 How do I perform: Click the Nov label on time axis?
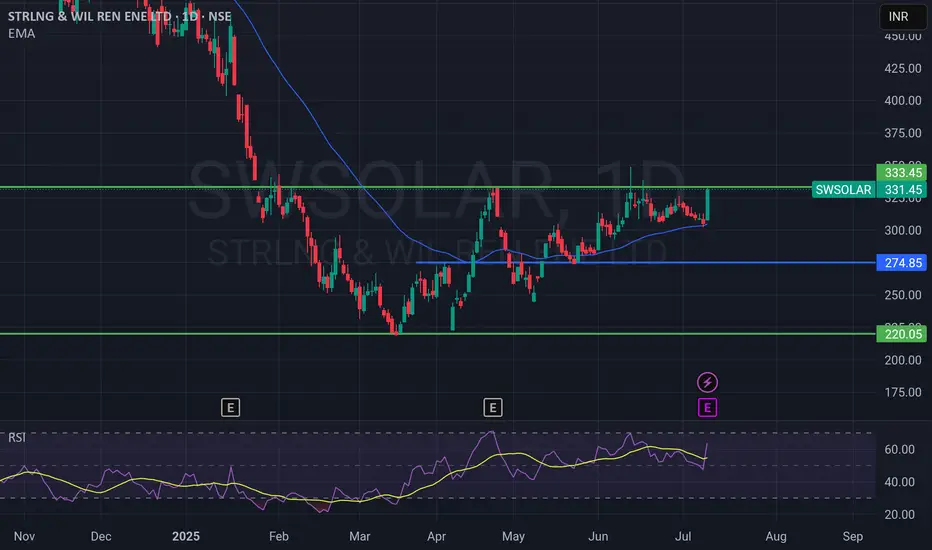pyautogui.click(x=24, y=536)
